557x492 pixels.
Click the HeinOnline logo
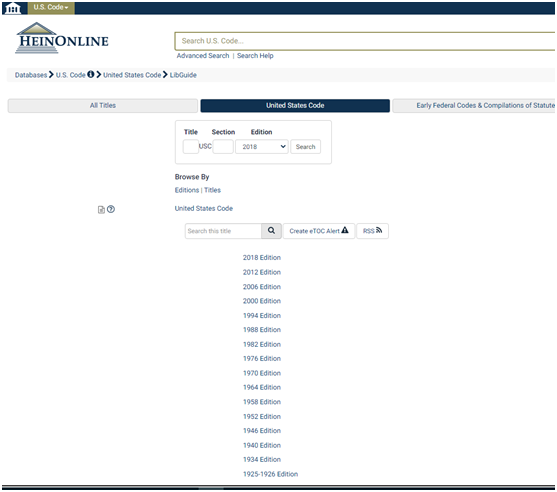pos(62,38)
